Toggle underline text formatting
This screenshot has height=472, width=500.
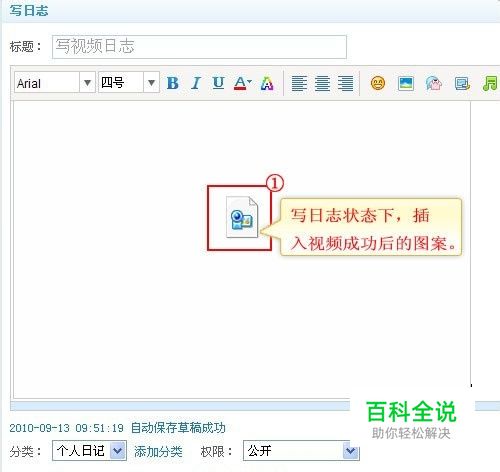(x=218, y=83)
